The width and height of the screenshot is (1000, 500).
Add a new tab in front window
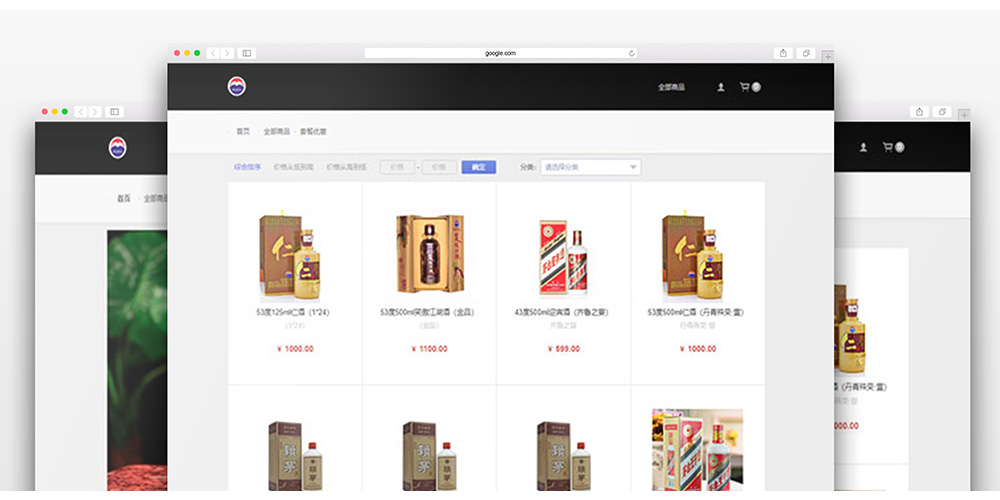coord(828,57)
